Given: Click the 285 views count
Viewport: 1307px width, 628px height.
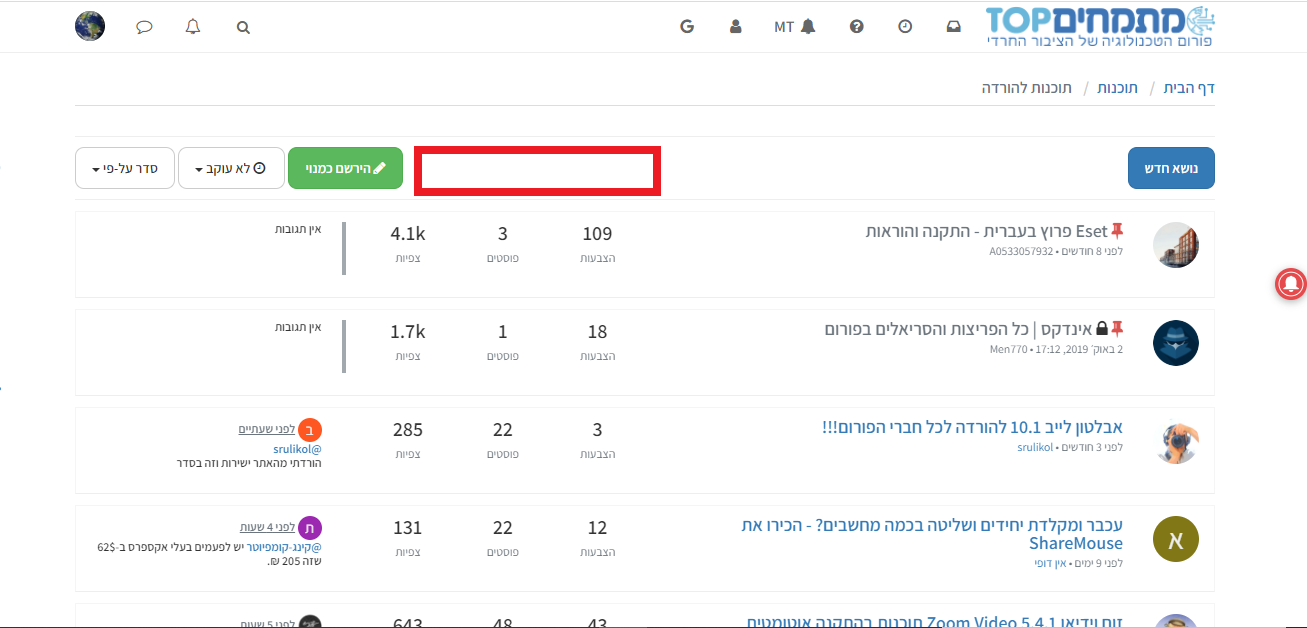Looking at the screenshot, I should 408,430.
